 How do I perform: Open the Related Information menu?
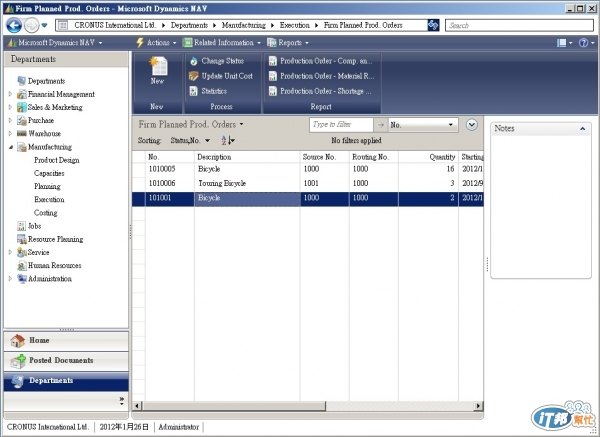point(222,43)
